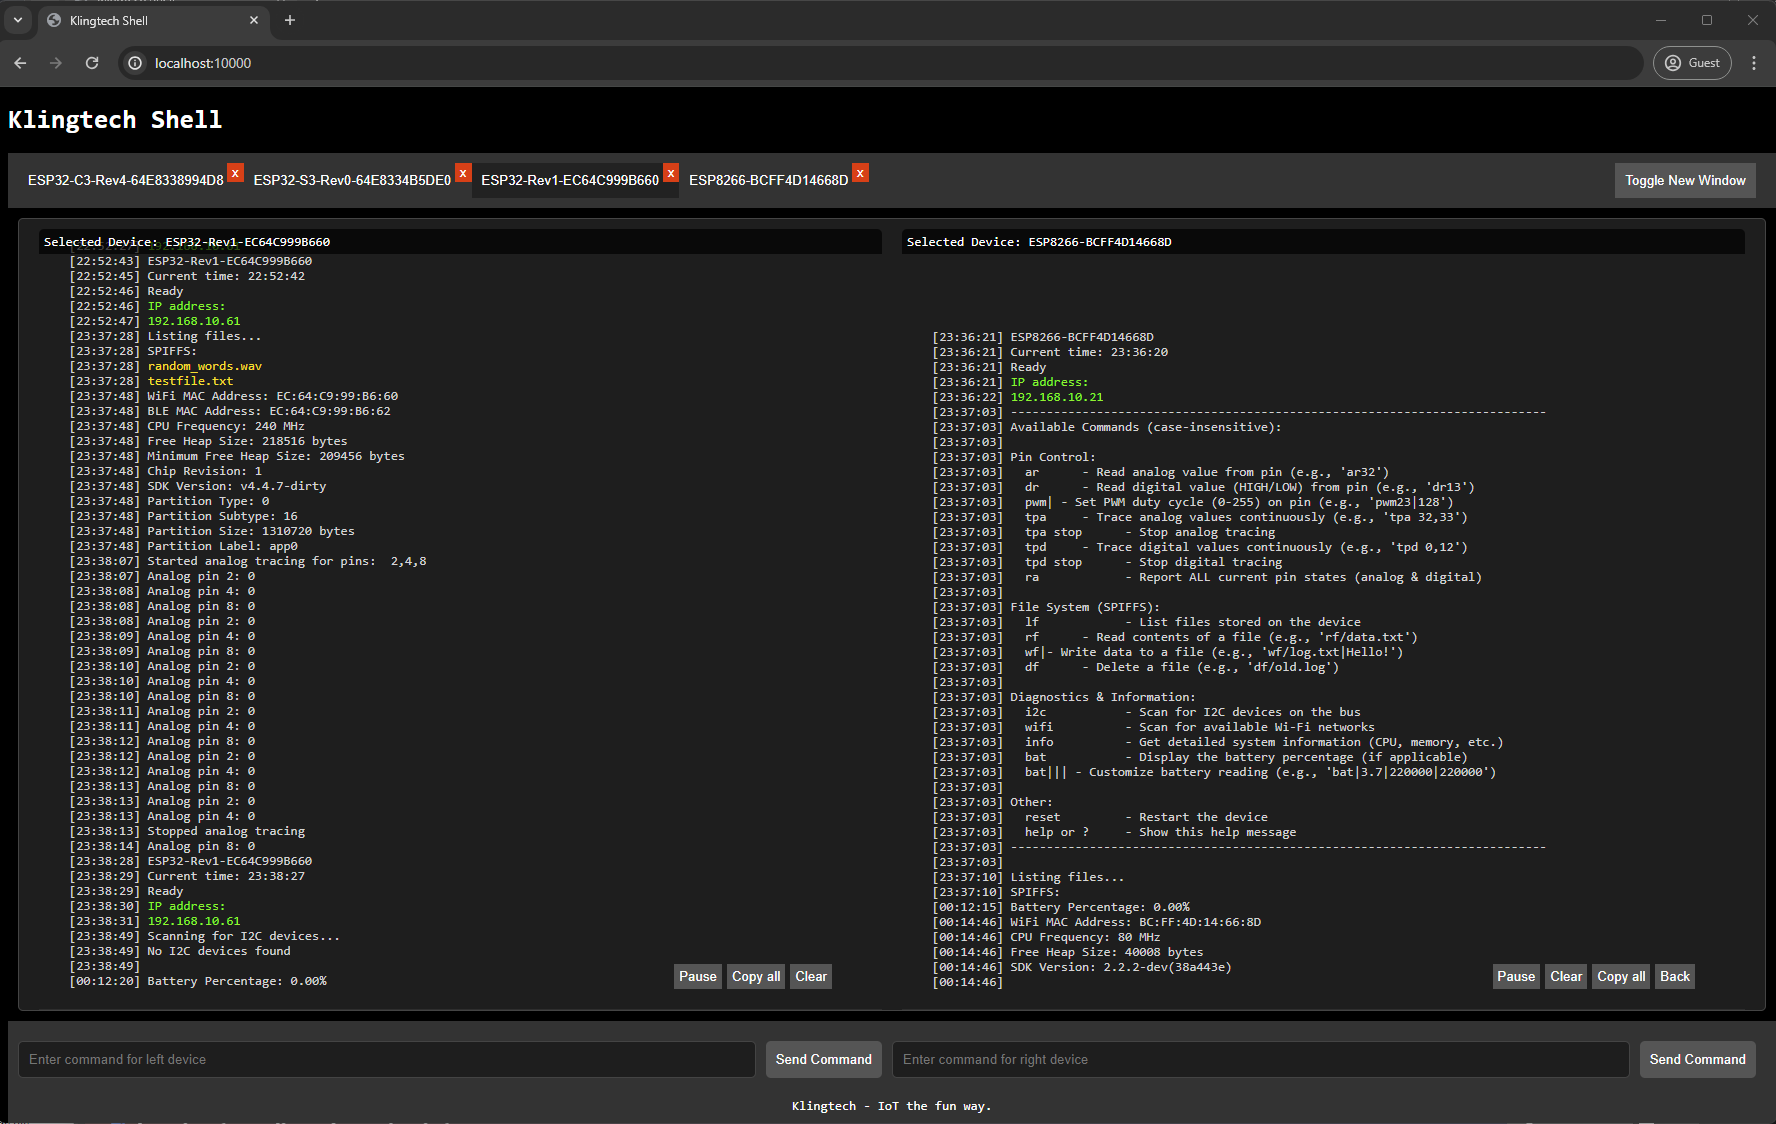1776x1124 pixels.
Task: Pause the right device log output
Action: click(1516, 977)
